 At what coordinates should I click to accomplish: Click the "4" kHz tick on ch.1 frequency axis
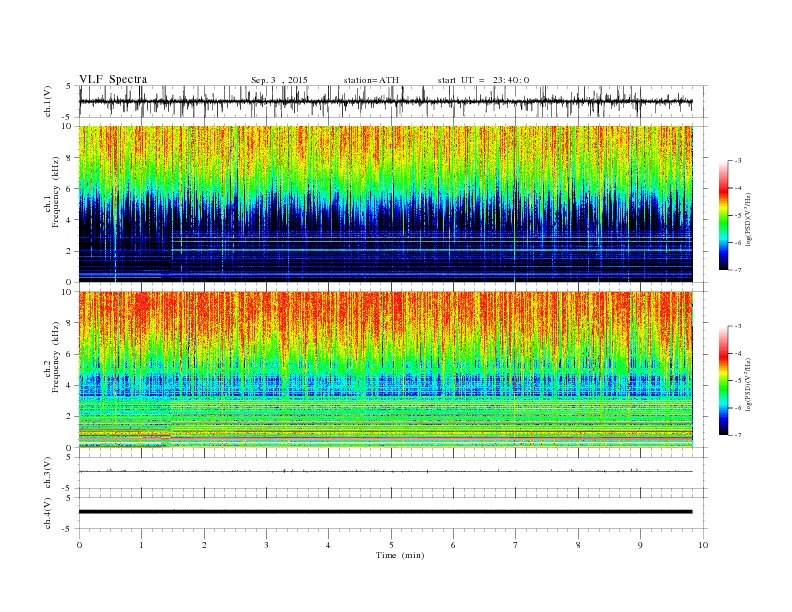pyautogui.click(x=69, y=220)
